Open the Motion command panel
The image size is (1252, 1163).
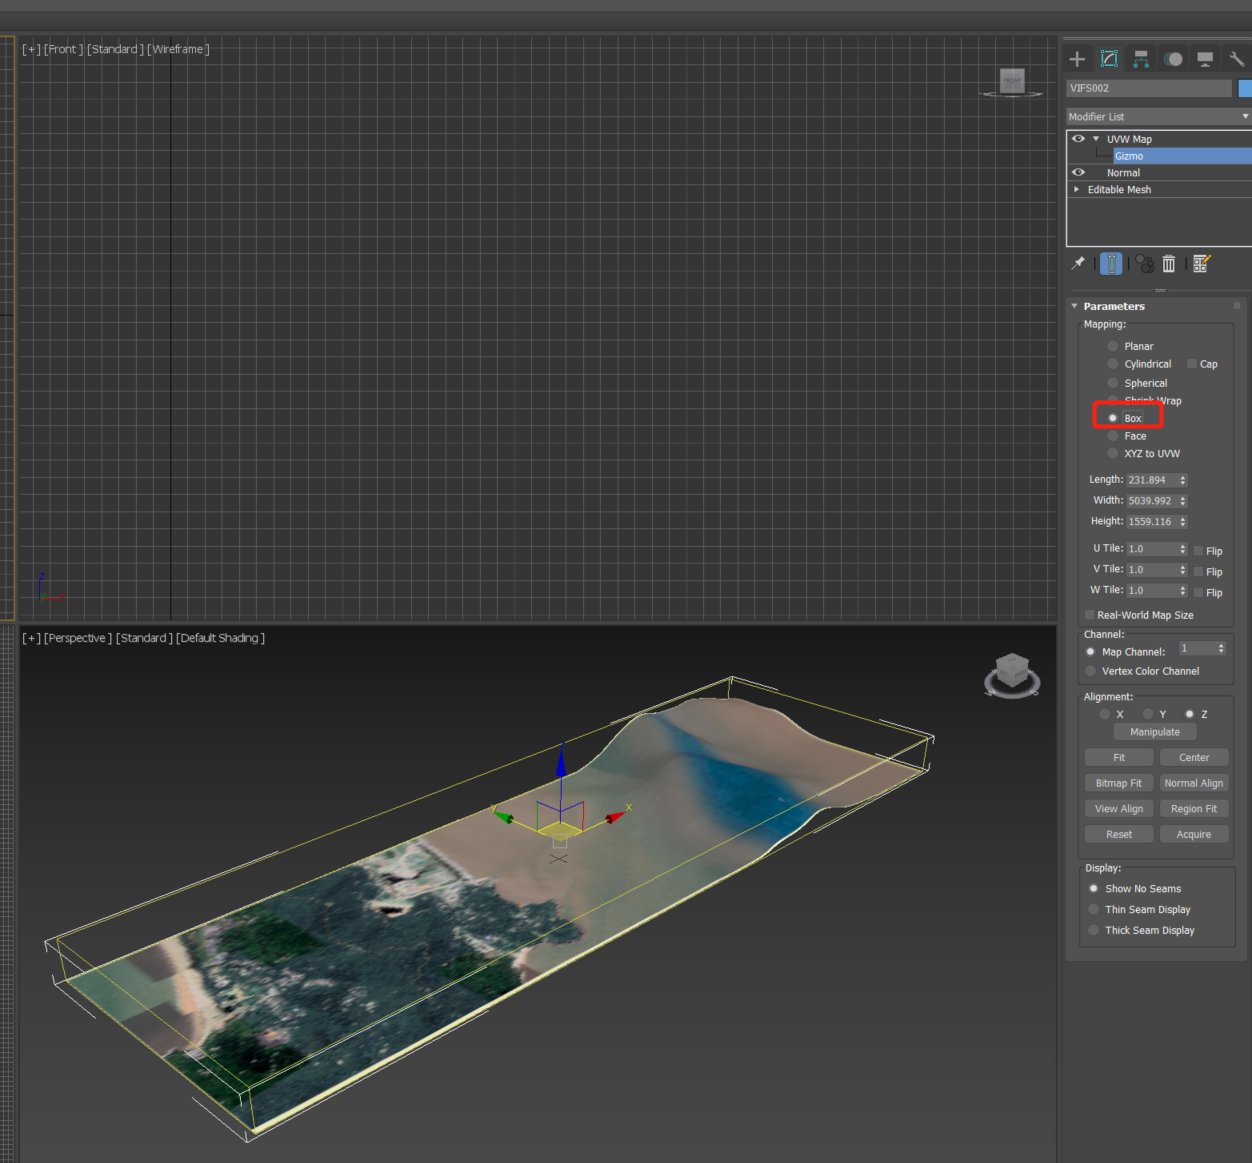point(1172,58)
